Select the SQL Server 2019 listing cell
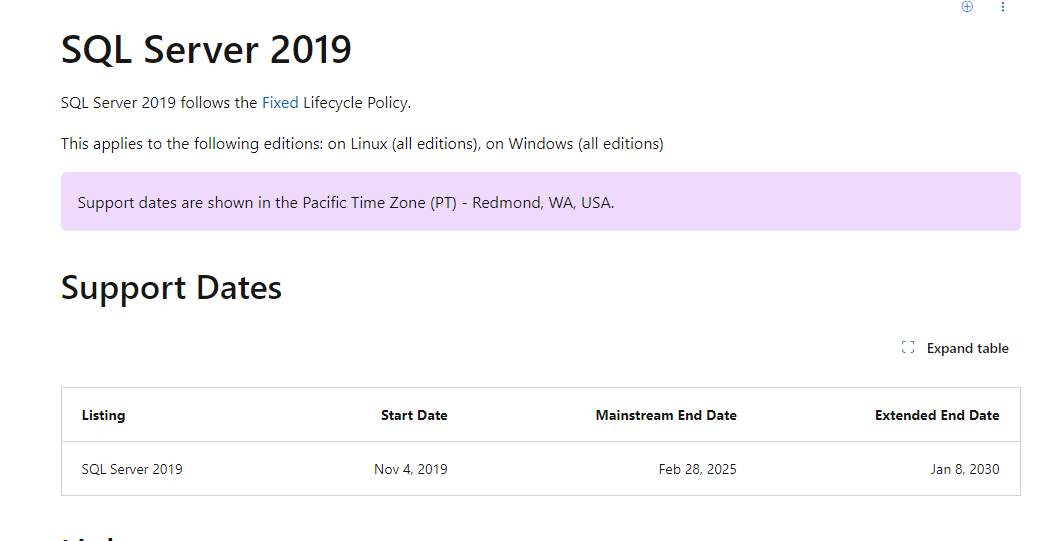 pyautogui.click(x=132, y=469)
